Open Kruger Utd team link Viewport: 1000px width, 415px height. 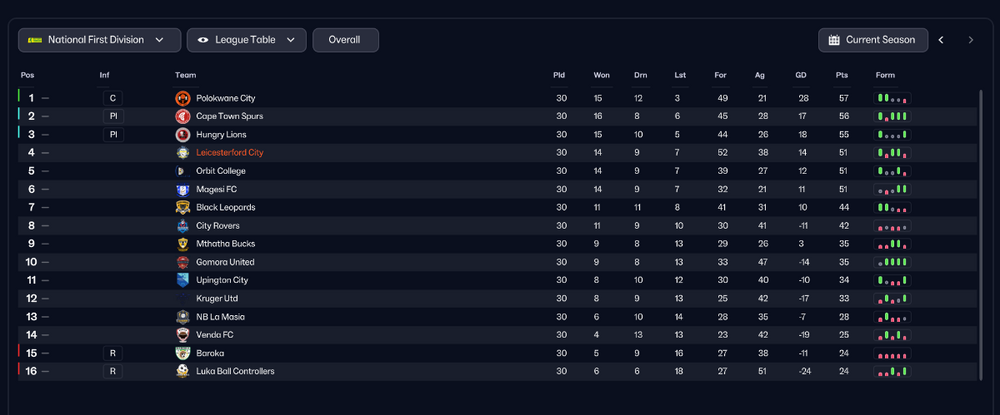click(217, 298)
